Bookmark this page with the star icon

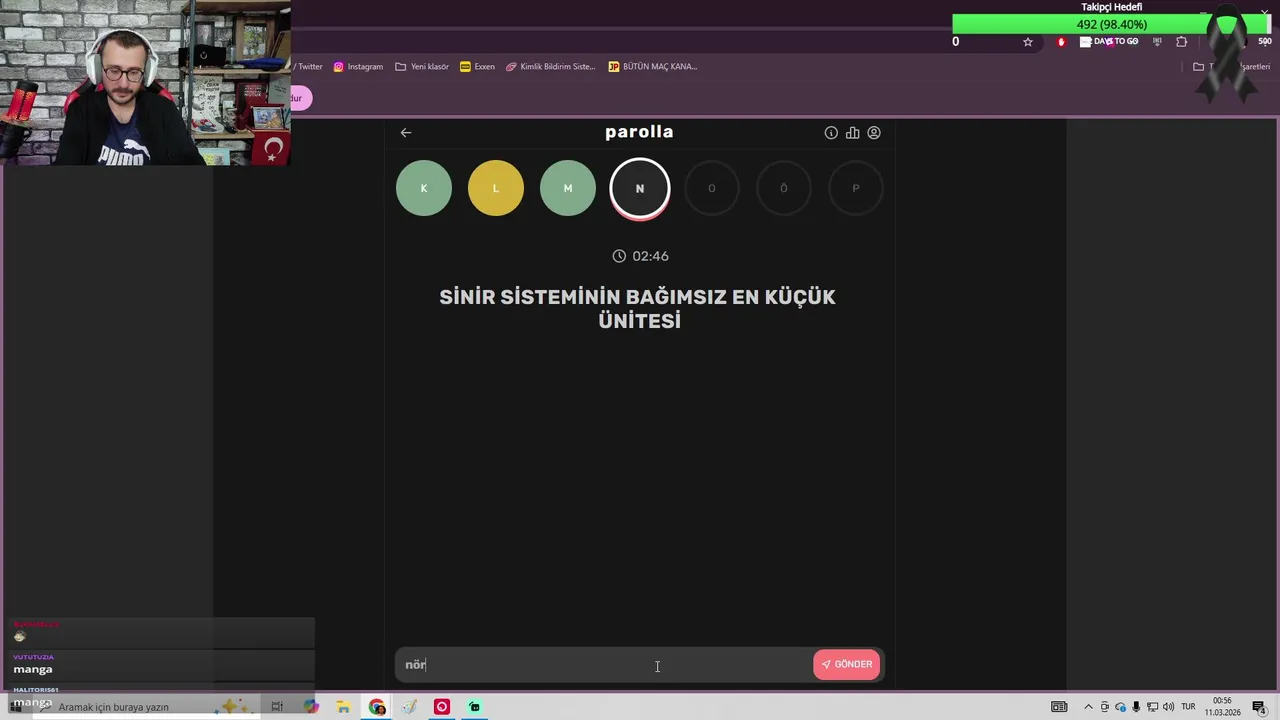(x=1028, y=42)
